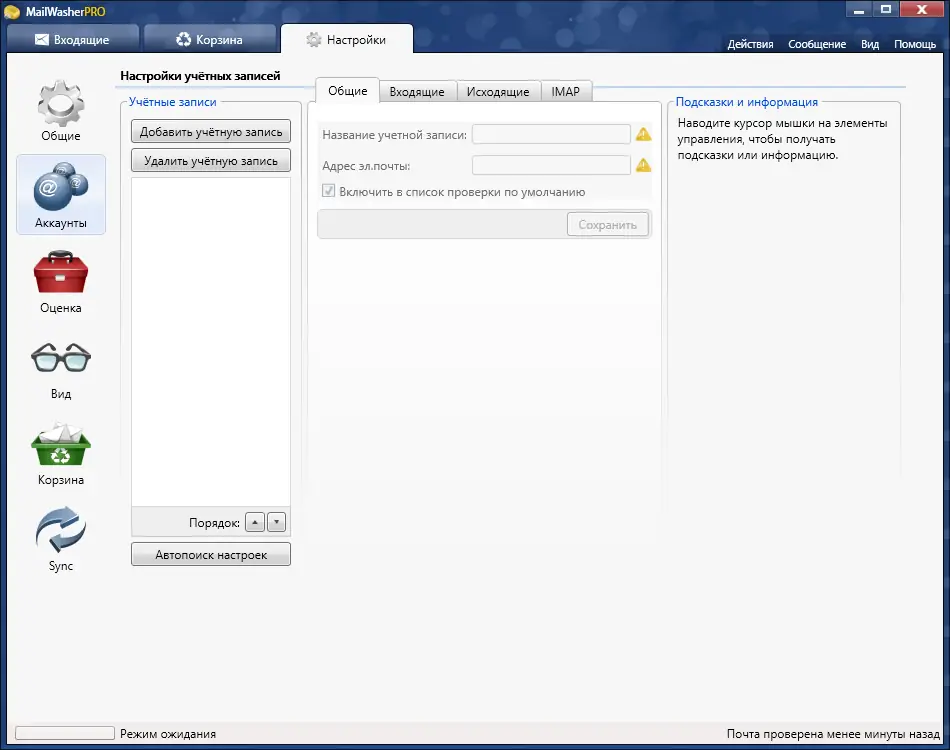Image resolution: width=950 pixels, height=750 pixels.
Task: Switch to the Входящие main tab
Action: [x=72, y=39]
